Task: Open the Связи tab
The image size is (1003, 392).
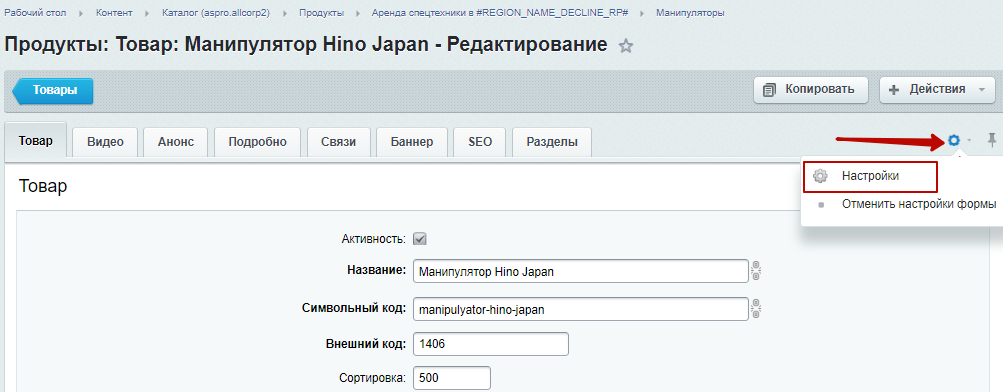Action: click(338, 142)
